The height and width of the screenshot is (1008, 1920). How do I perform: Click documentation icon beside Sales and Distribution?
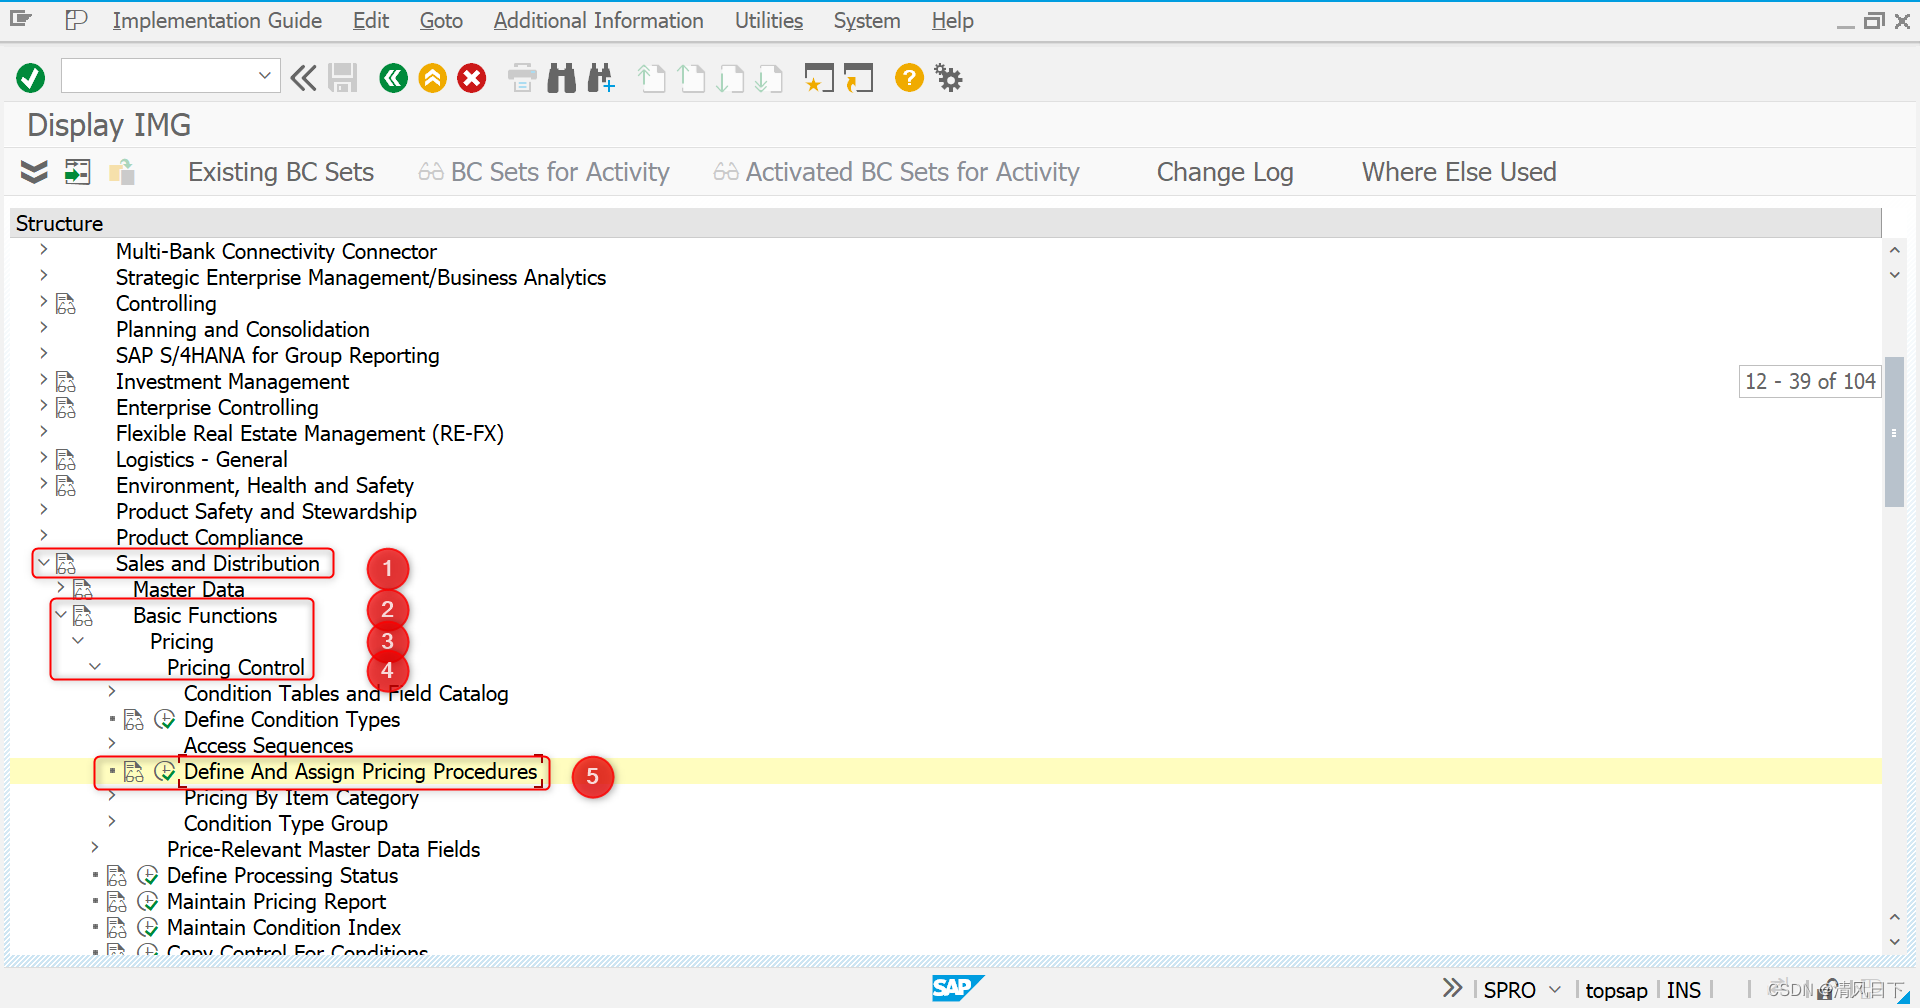[x=66, y=564]
